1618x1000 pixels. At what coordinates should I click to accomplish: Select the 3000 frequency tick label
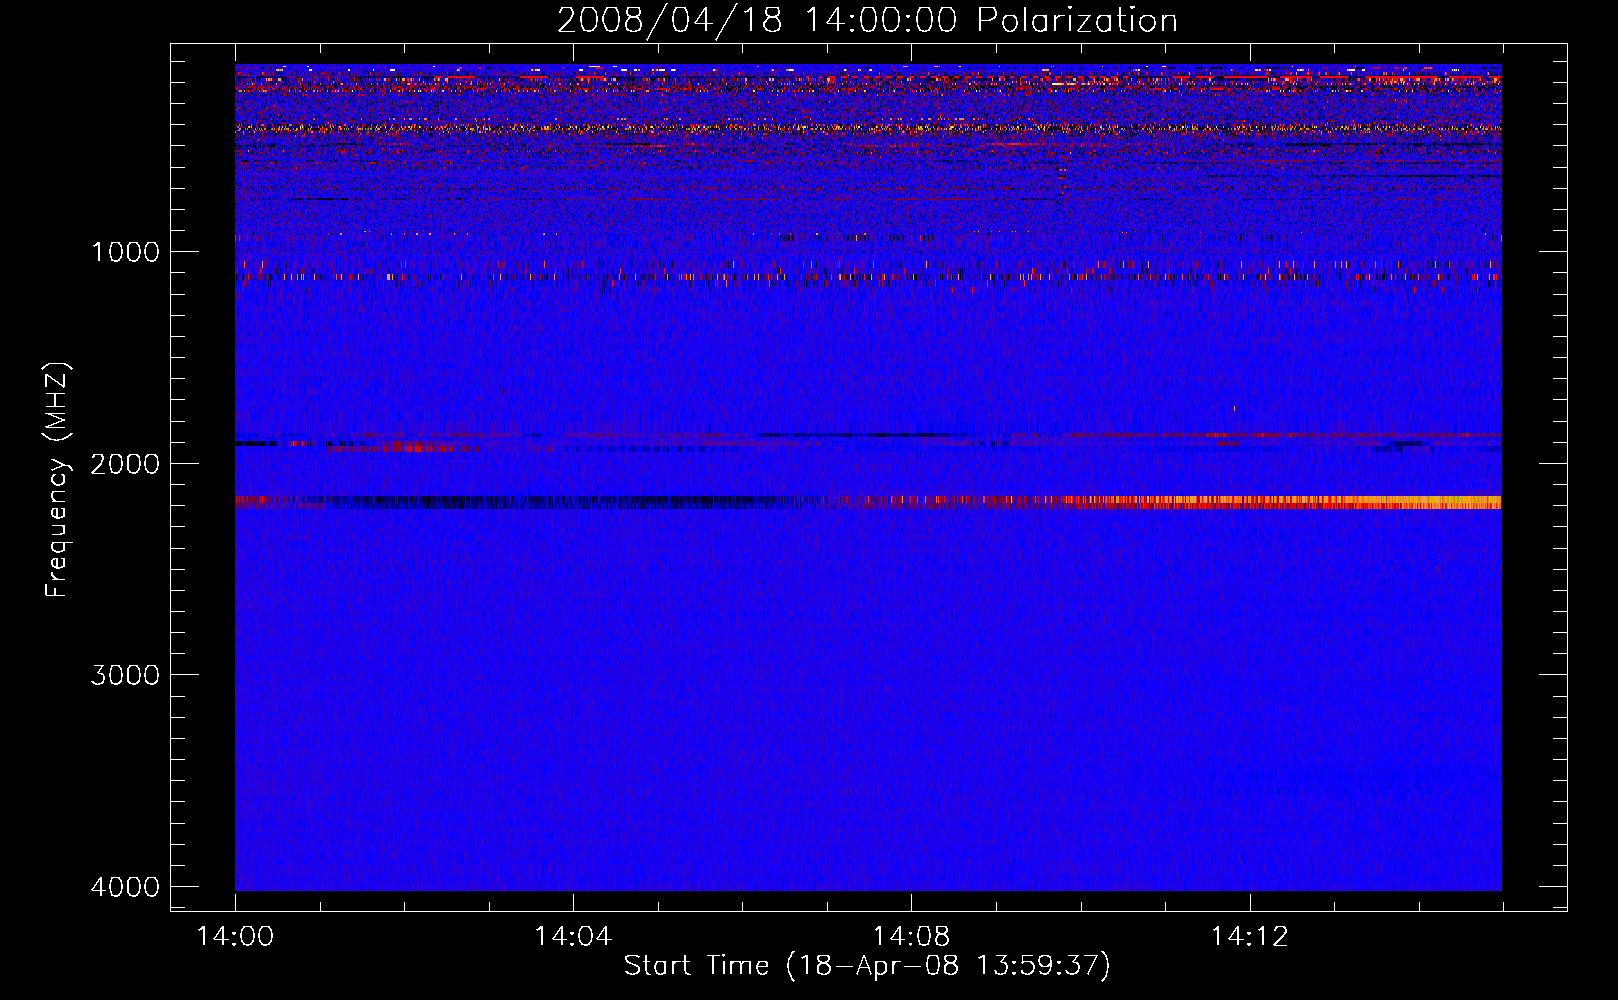[x=125, y=675]
